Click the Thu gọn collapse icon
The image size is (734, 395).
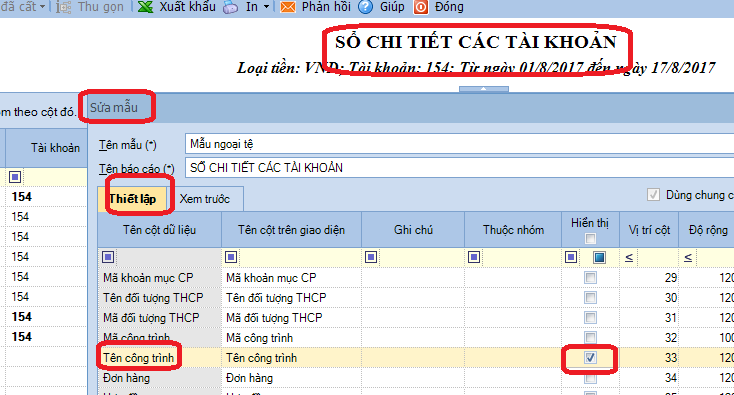(64, 7)
